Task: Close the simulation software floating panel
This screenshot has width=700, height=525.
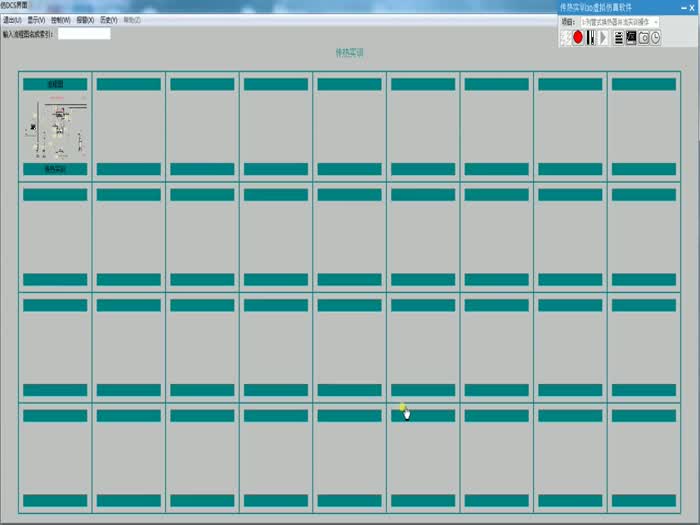Action: [x=691, y=6]
